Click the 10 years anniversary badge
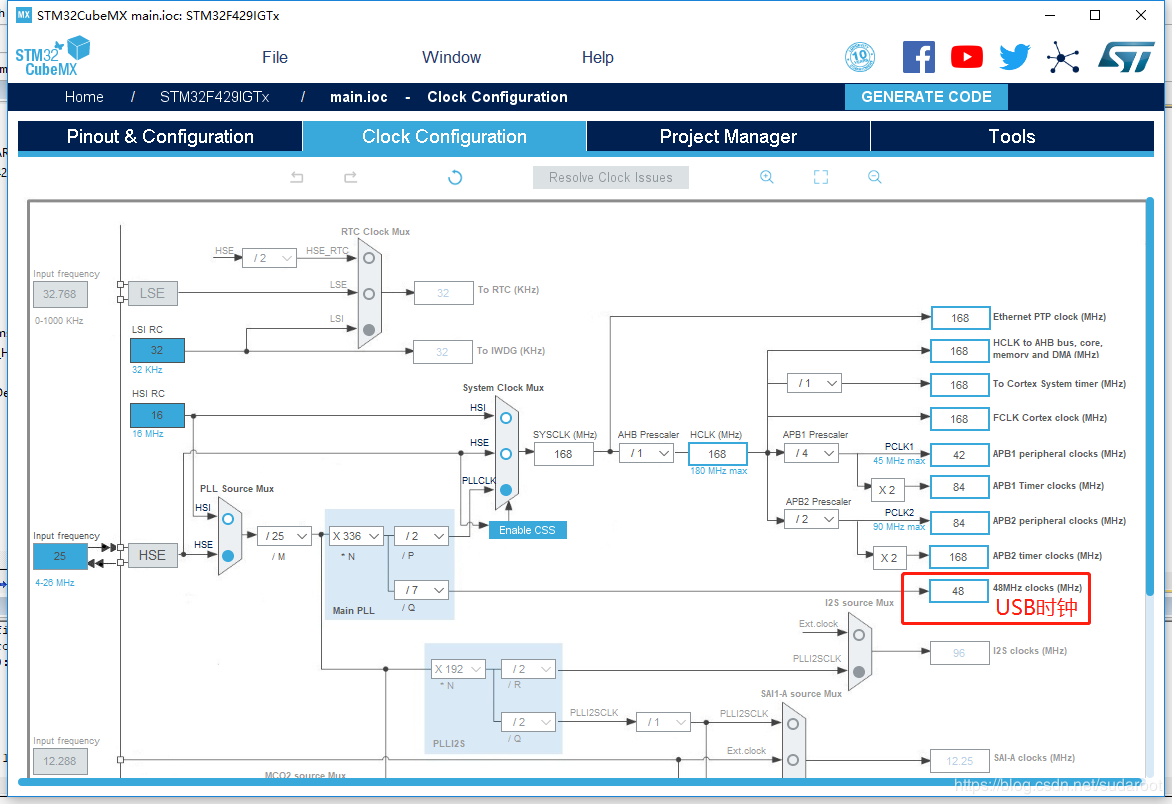 pos(860,57)
